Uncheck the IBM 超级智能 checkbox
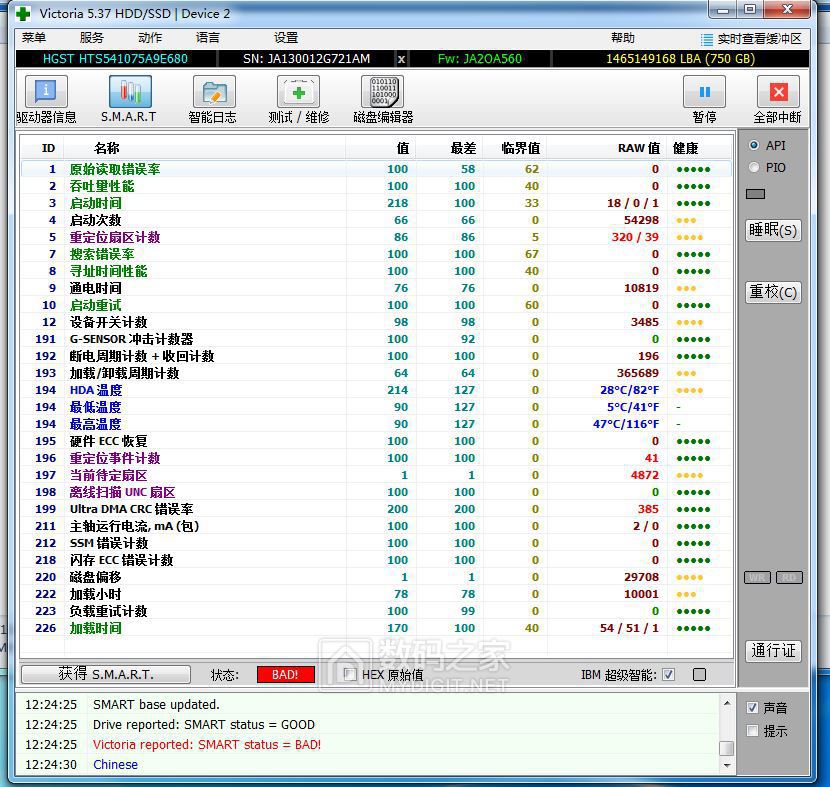 pyautogui.click(x=669, y=674)
